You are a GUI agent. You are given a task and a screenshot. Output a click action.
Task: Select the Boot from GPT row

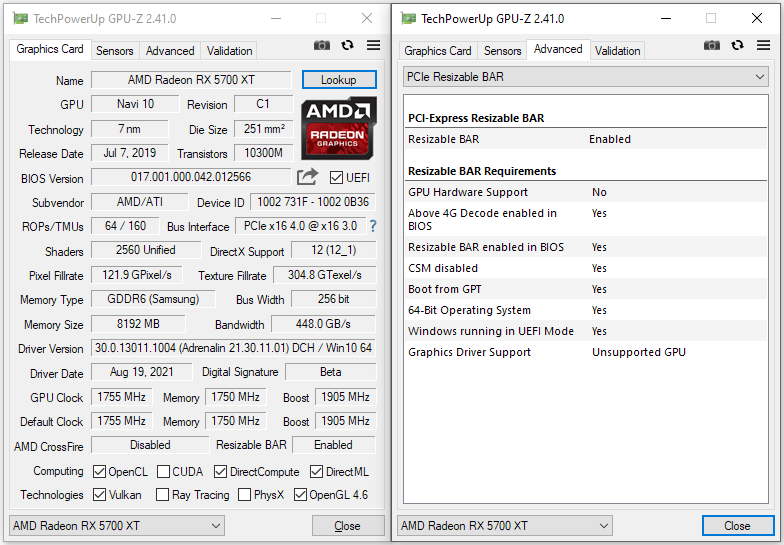pyautogui.click(x=586, y=289)
